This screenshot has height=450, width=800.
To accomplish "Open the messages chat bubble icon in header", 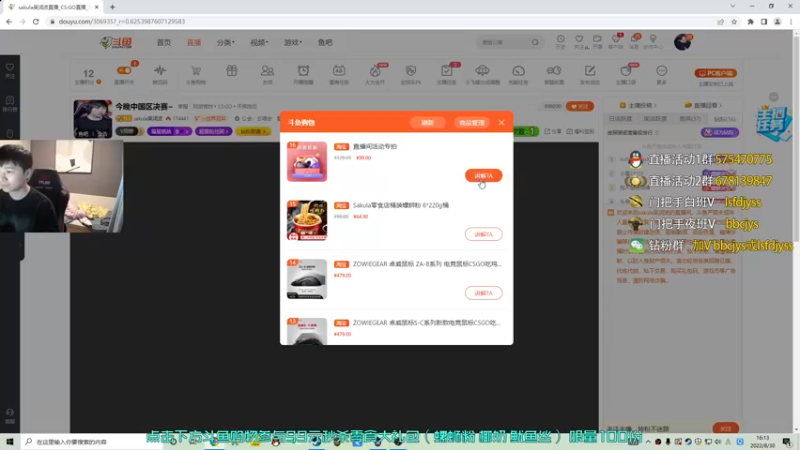I will pyautogui.click(x=634, y=41).
